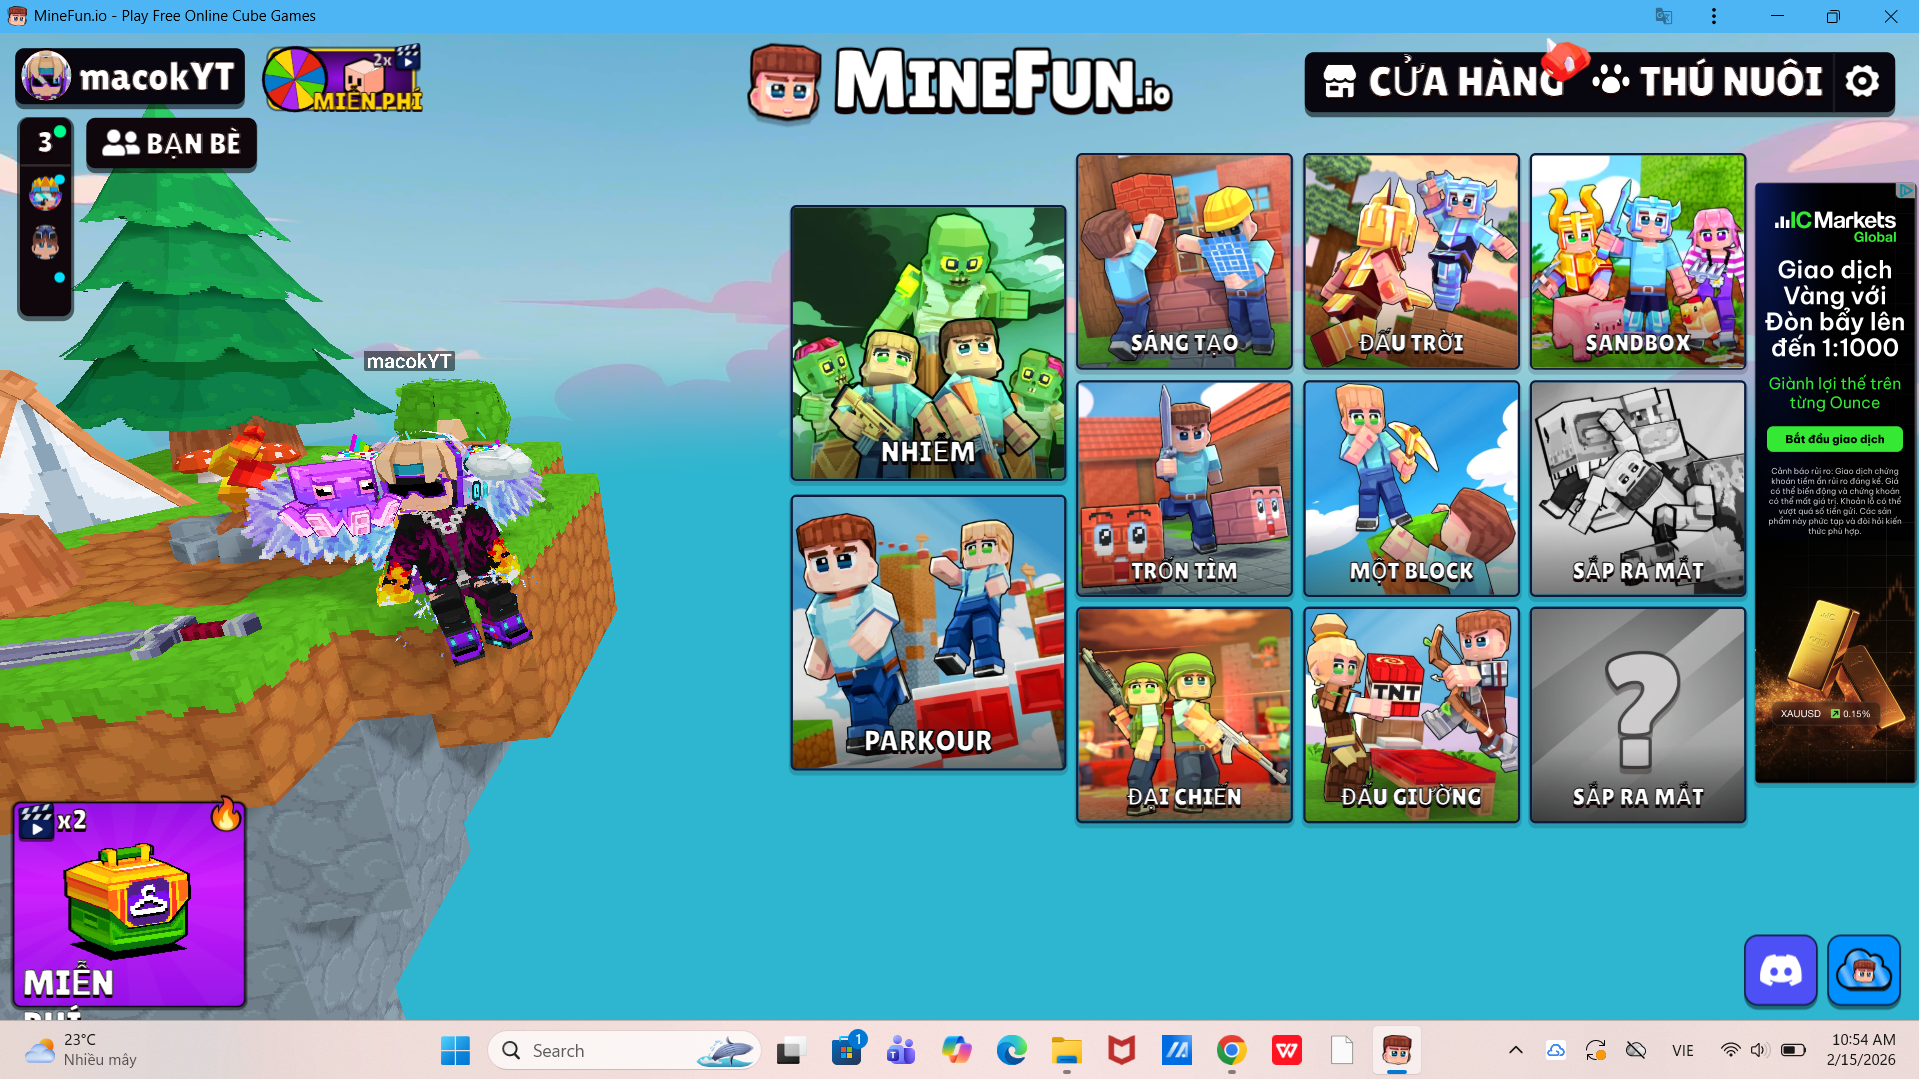1919x1079 pixels.
Task: Open the THÚ NUÔI pets tab
Action: (x=1708, y=82)
